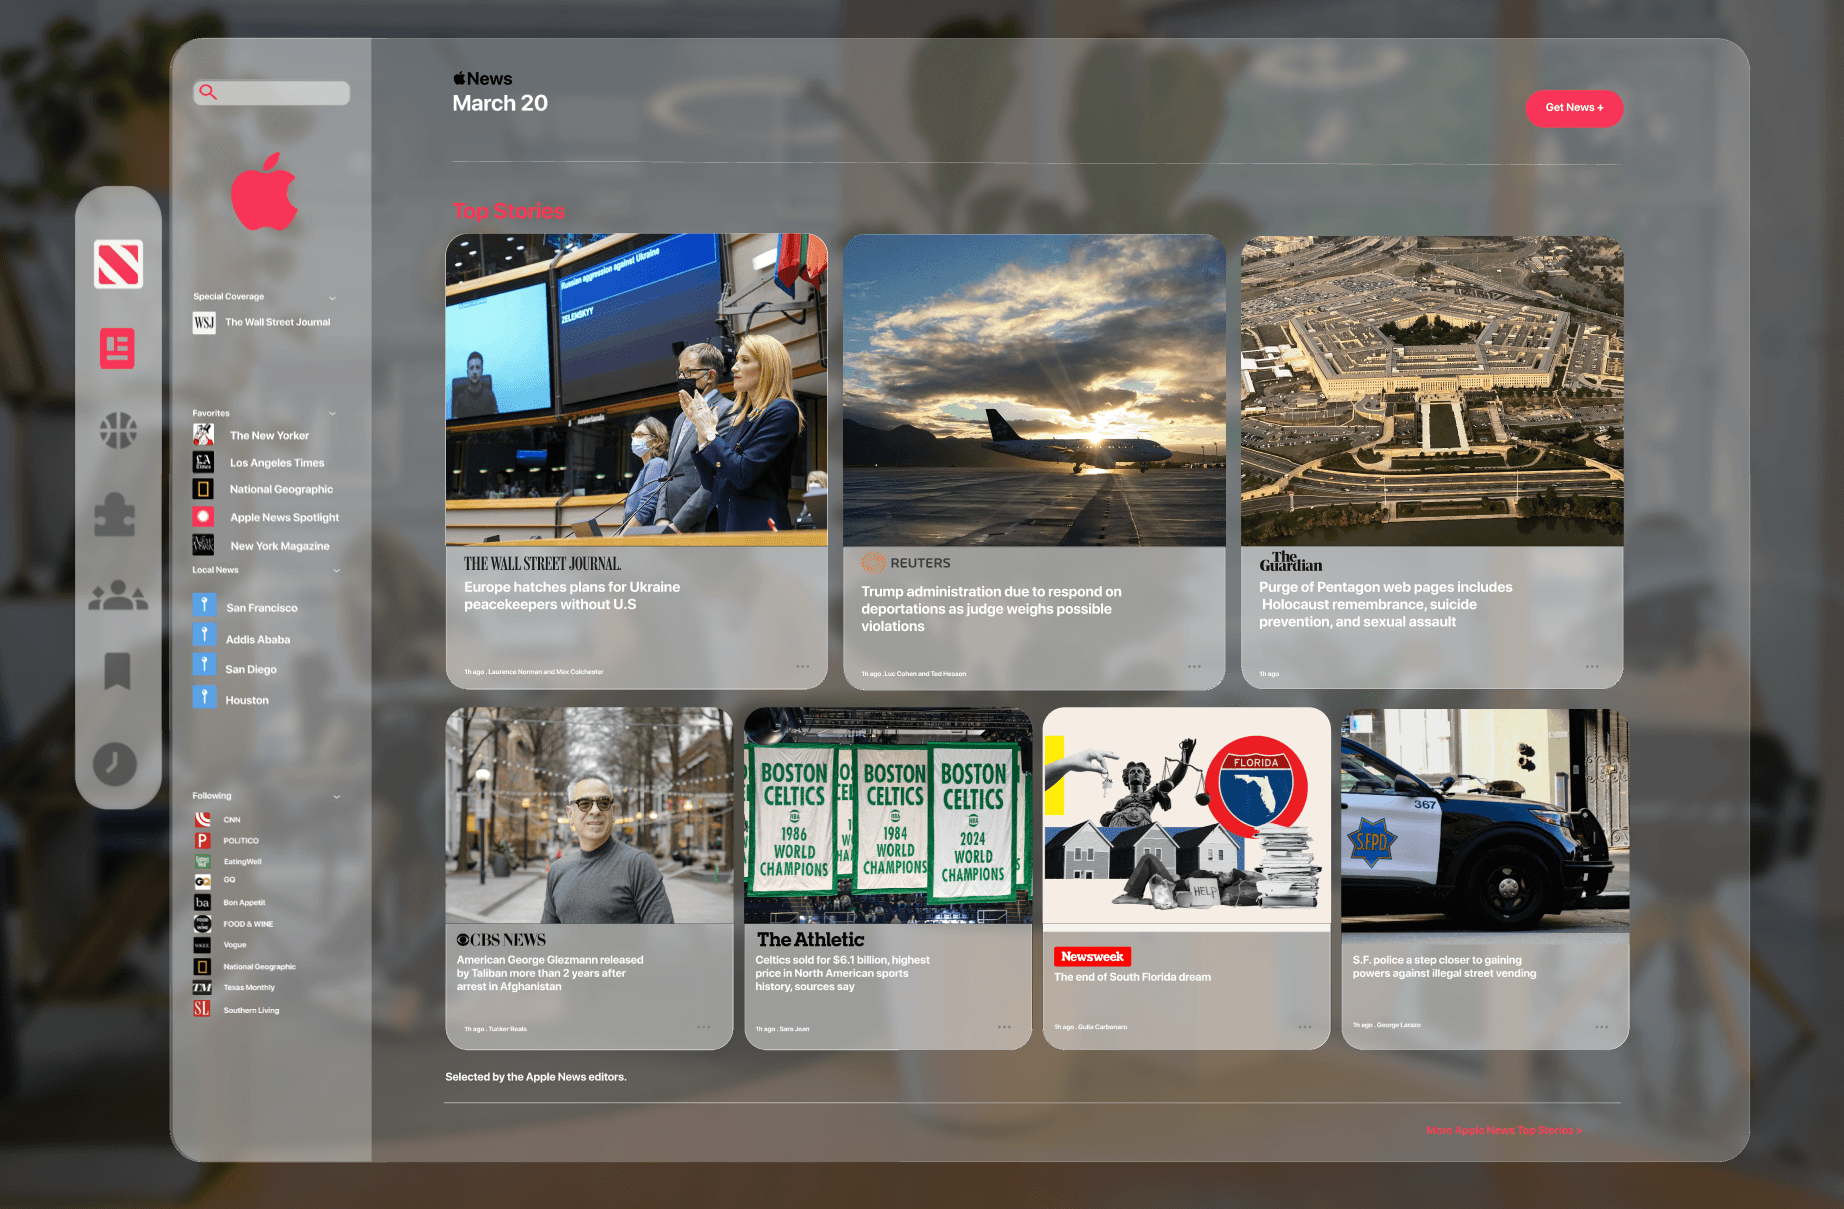This screenshot has width=1844, height=1209.
Task: Open more options on the Newsweek story
Action: pos(1305,1027)
